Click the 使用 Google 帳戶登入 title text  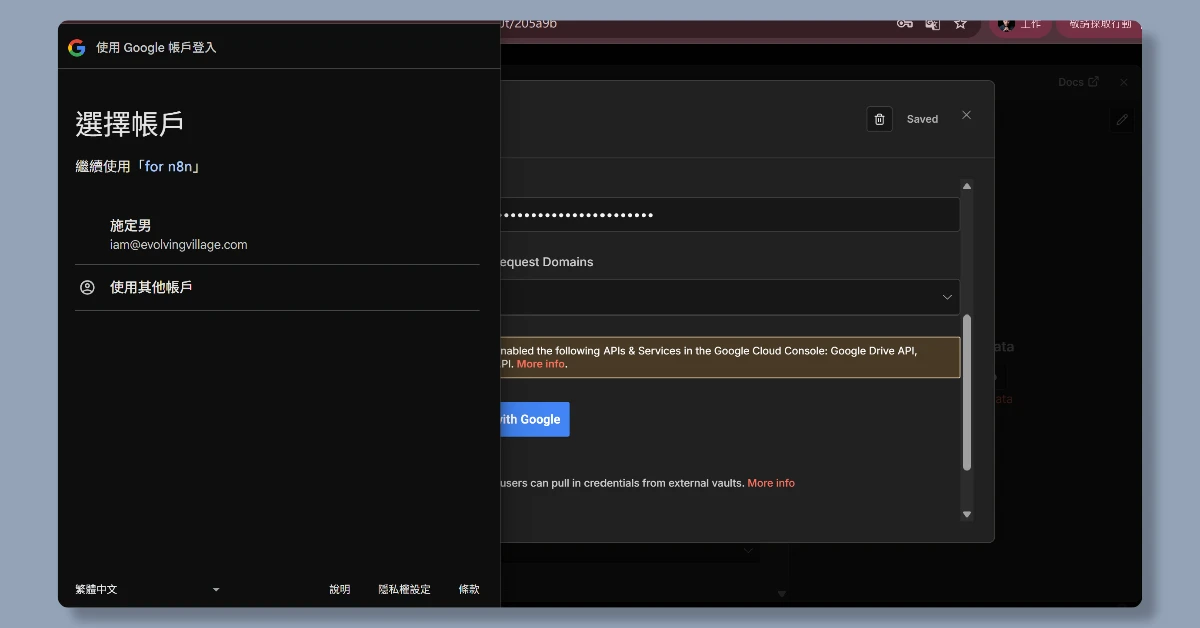[x=156, y=47]
